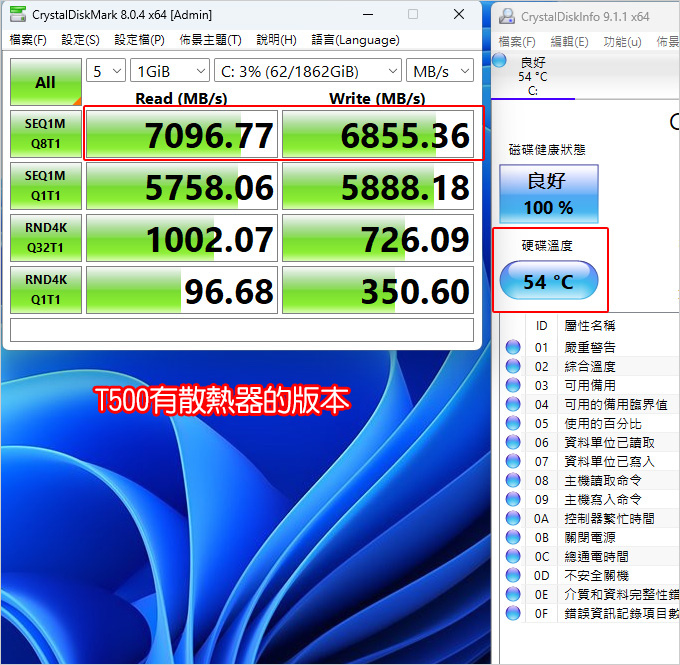Viewport: 680px width, 665px height.
Task: Close the CrystalDiskMark window
Action: tap(459, 14)
